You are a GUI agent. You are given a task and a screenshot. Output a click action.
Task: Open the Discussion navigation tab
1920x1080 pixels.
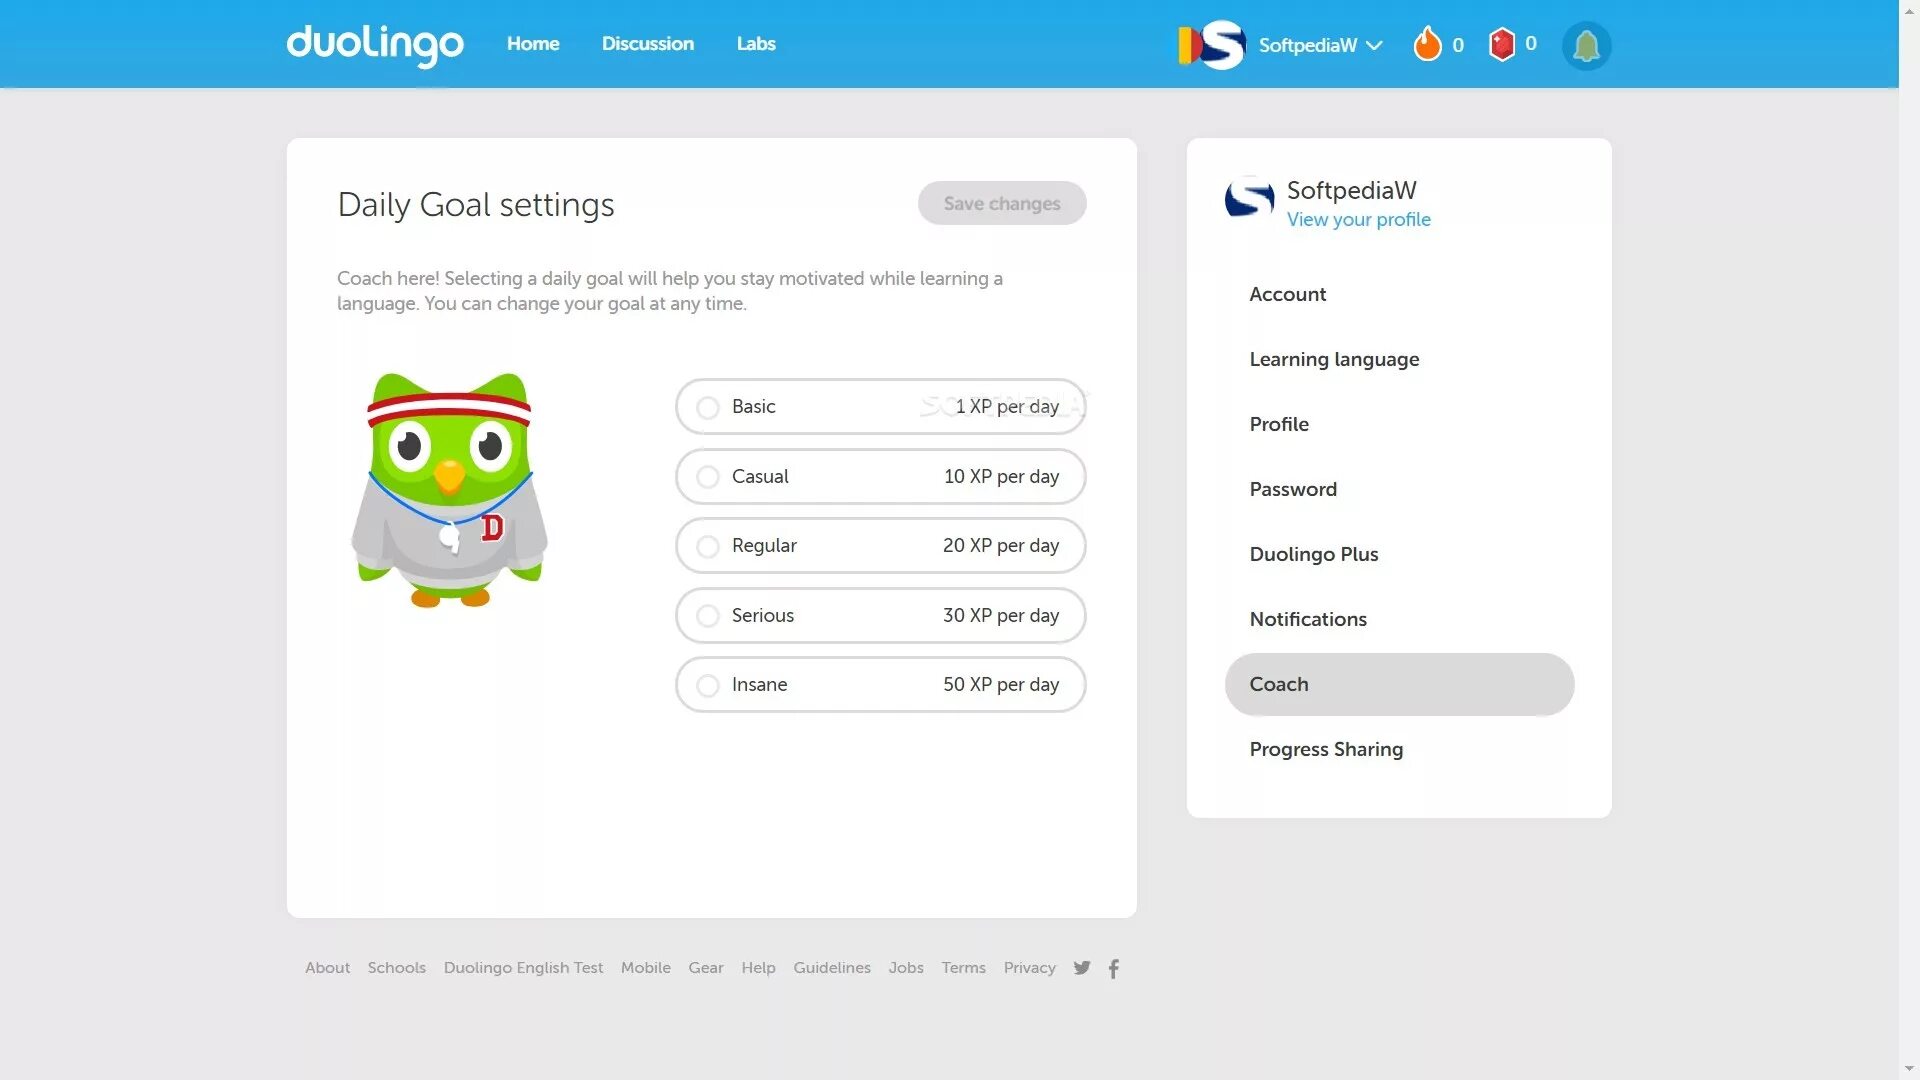[647, 44]
